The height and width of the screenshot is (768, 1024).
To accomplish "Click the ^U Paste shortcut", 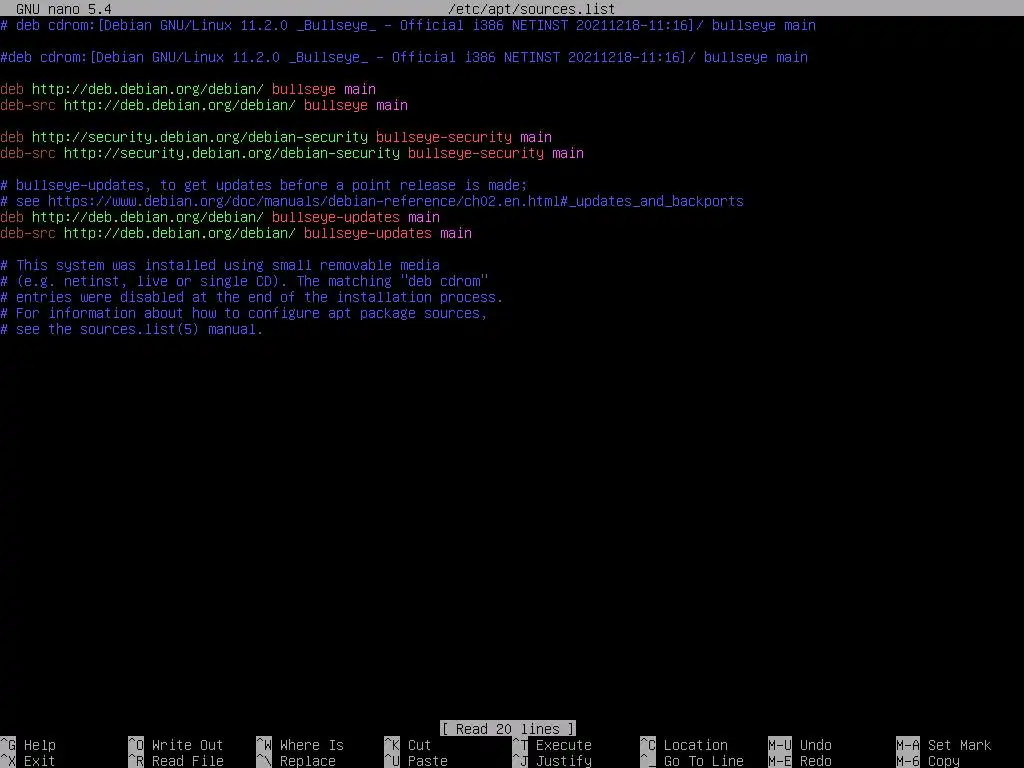I will [x=416, y=761].
